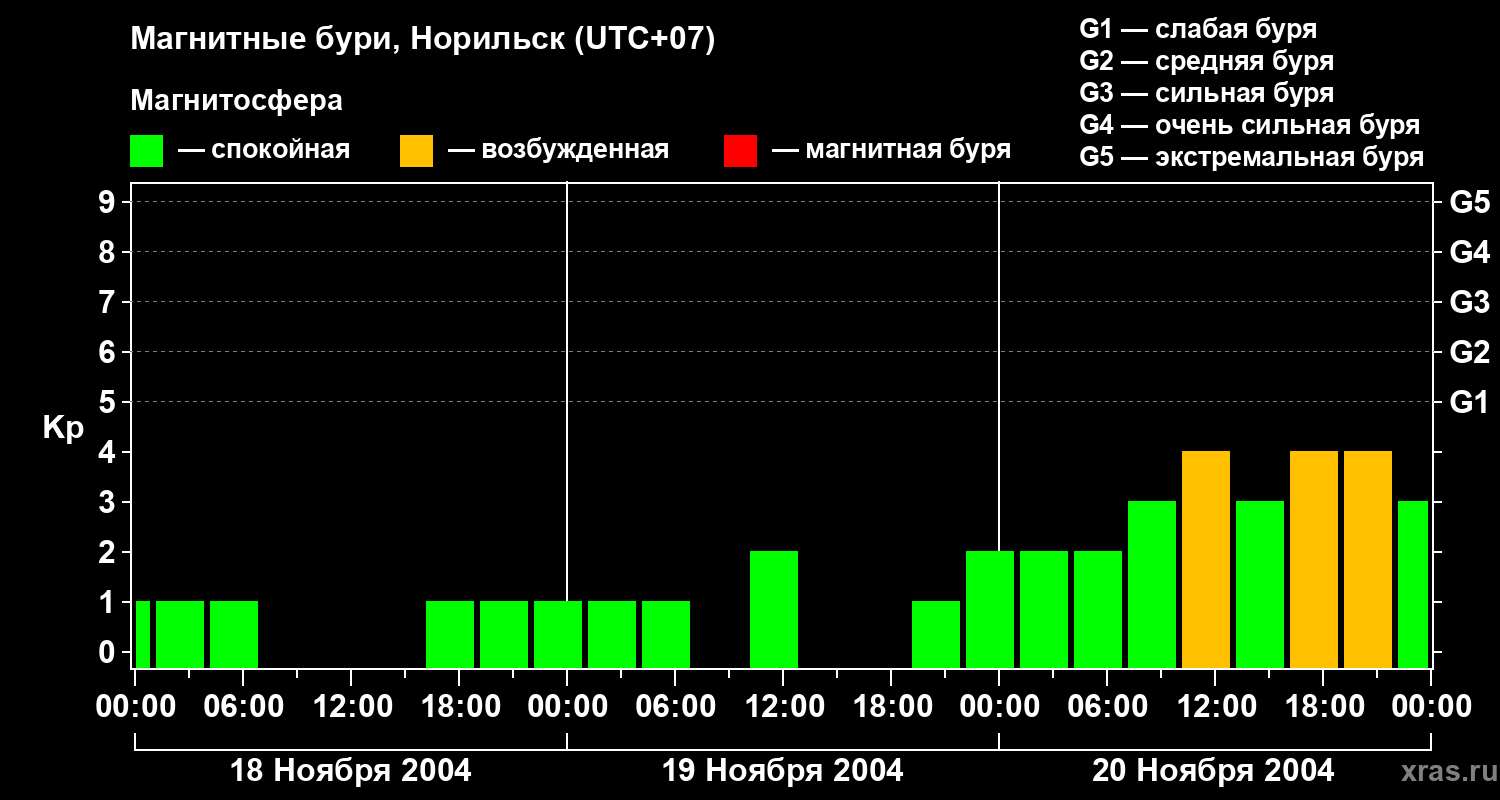Click the '06:00' time label for 19 Ноября
The width and height of the screenshot is (1500, 800).
click(x=675, y=707)
